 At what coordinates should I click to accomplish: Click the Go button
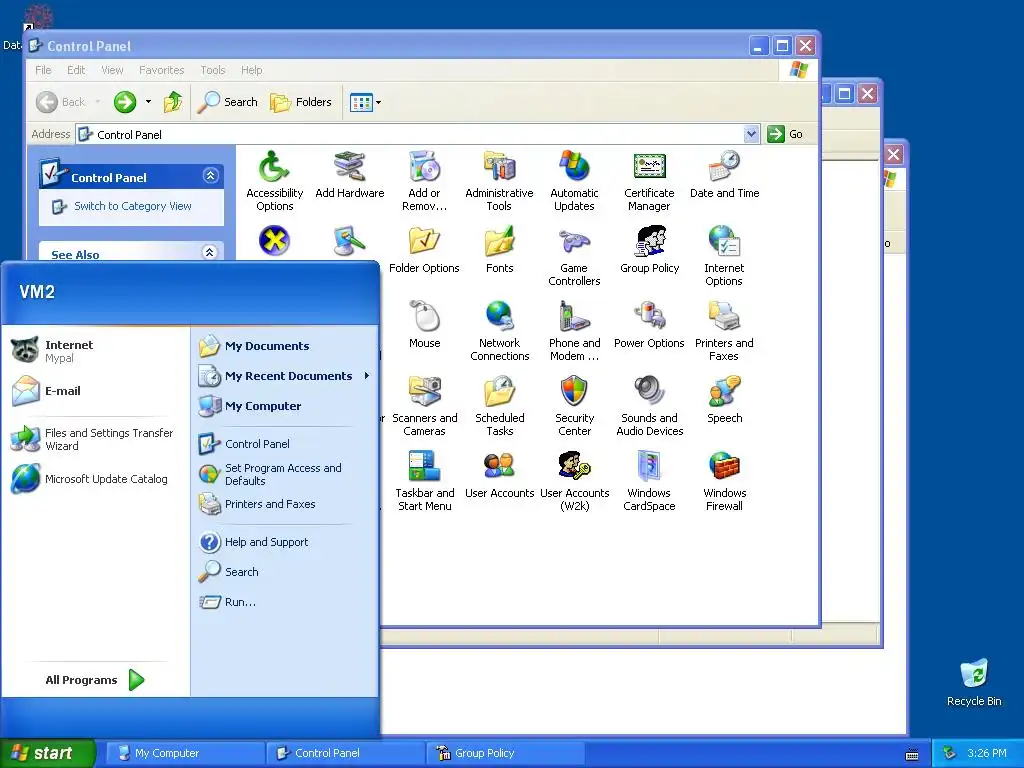(x=786, y=134)
